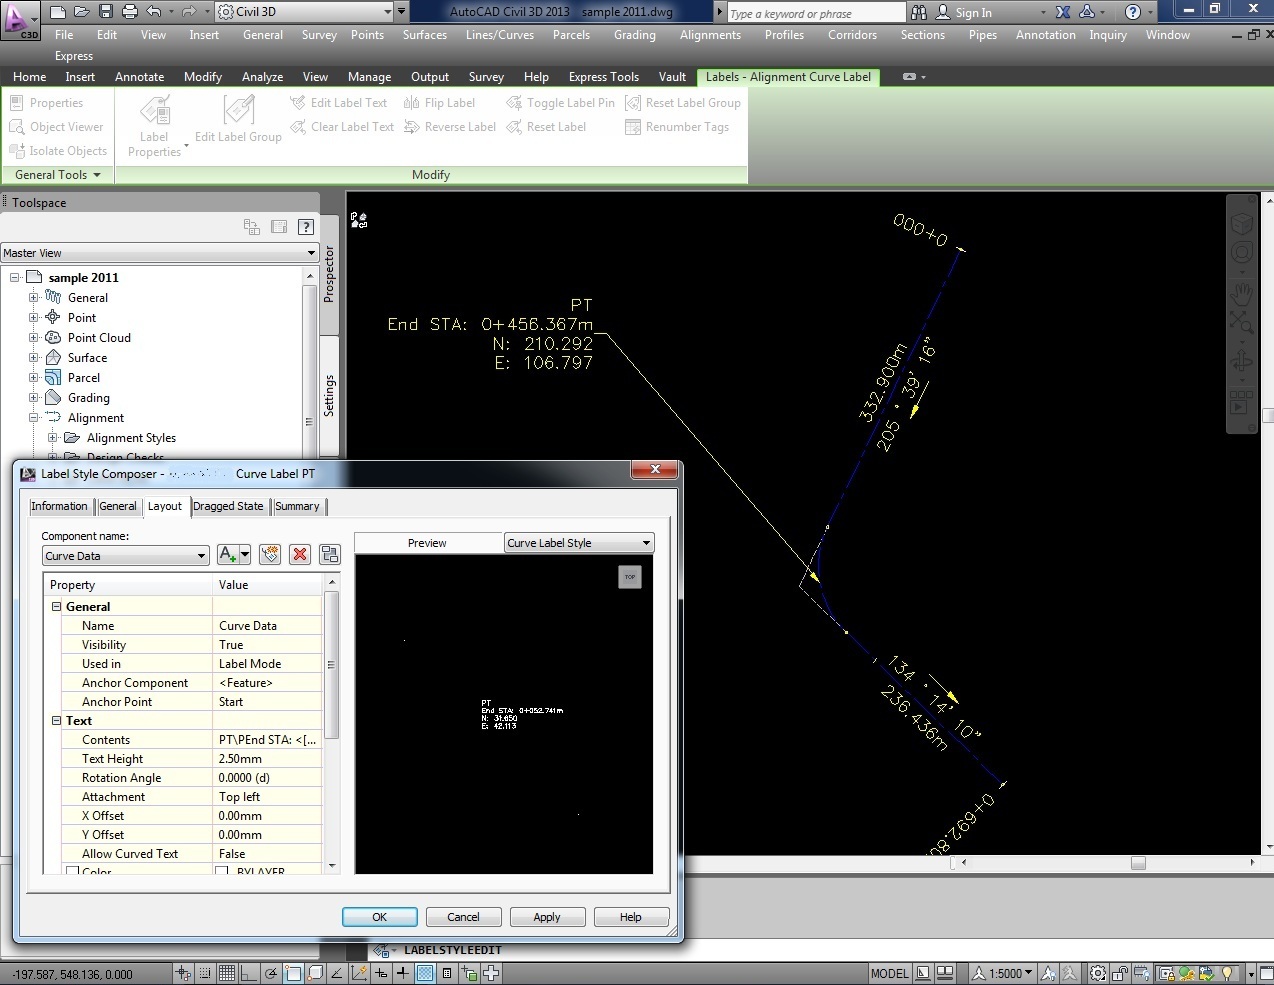Viewport: 1274px width, 985px height.
Task: Click the Plot printer icon
Action: pyautogui.click(x=130, y=12)
